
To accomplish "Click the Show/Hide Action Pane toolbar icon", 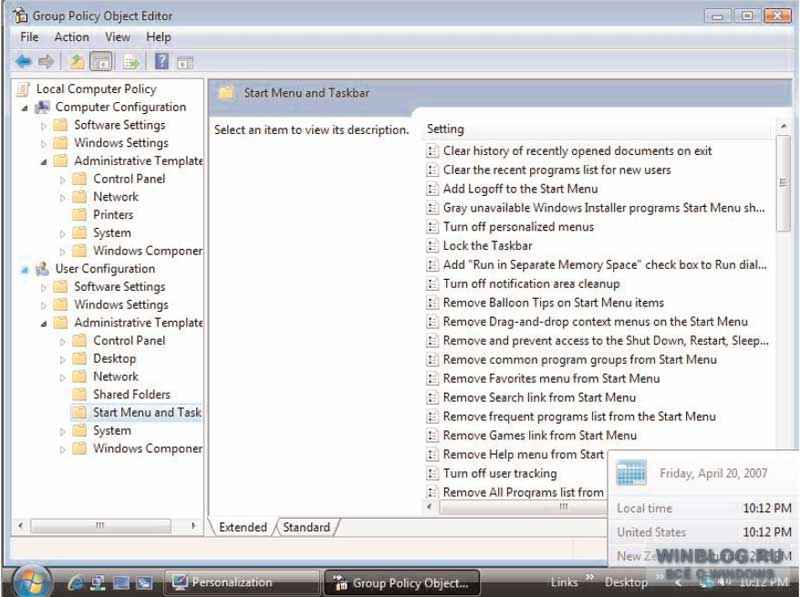I will point(185,63).
